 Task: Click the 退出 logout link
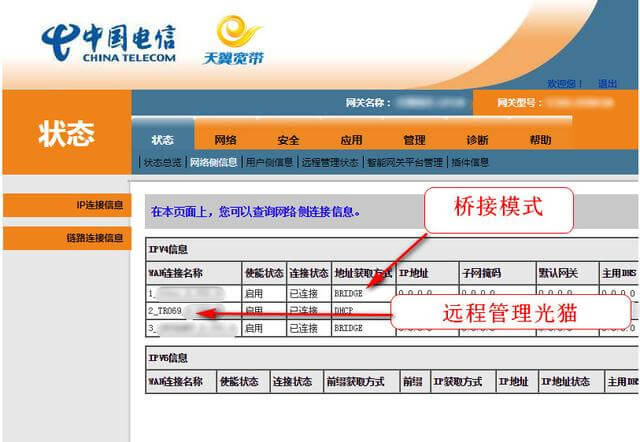pos(608,83)
